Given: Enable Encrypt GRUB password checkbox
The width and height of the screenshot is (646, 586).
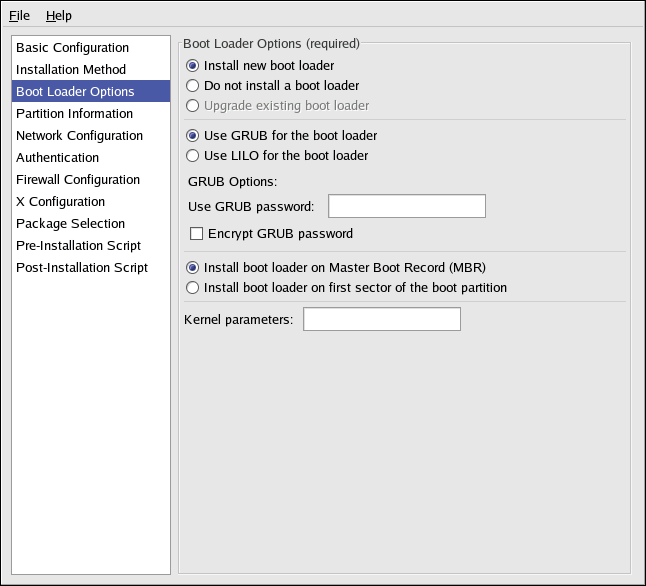Looking at the screenshot, I should (x=197, y=234).
